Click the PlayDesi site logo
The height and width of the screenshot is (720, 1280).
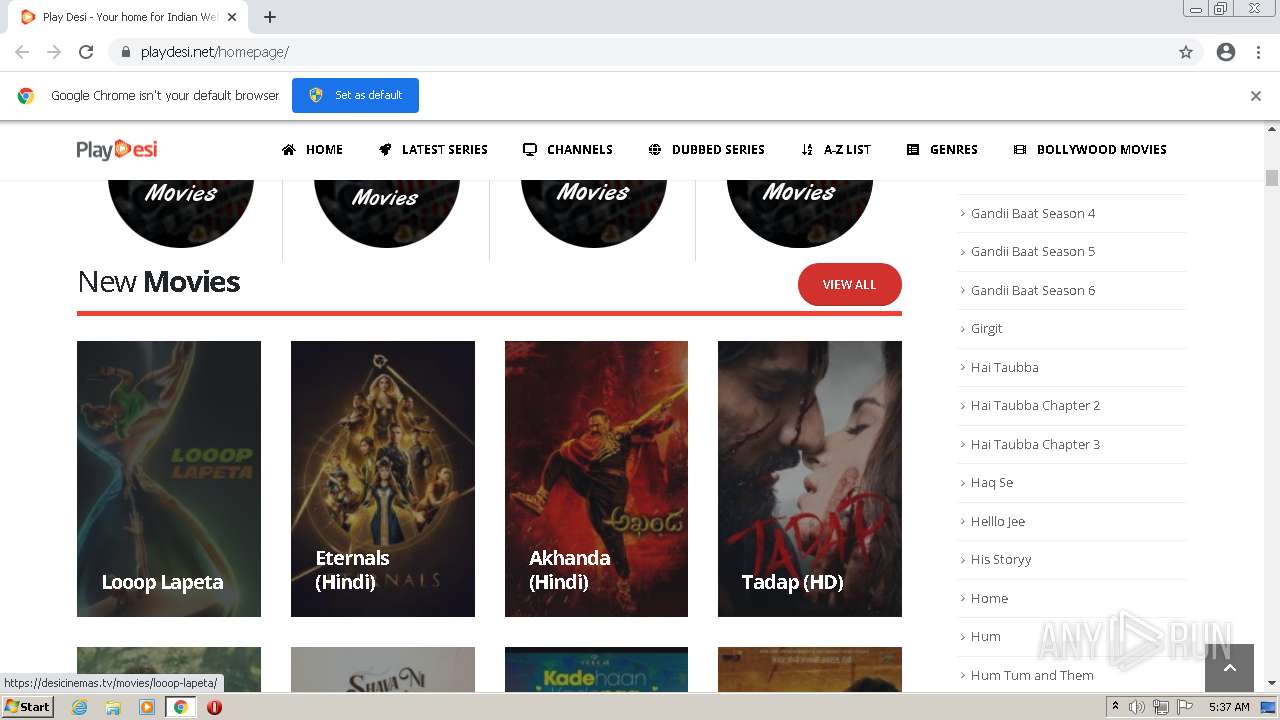point(117,149)
